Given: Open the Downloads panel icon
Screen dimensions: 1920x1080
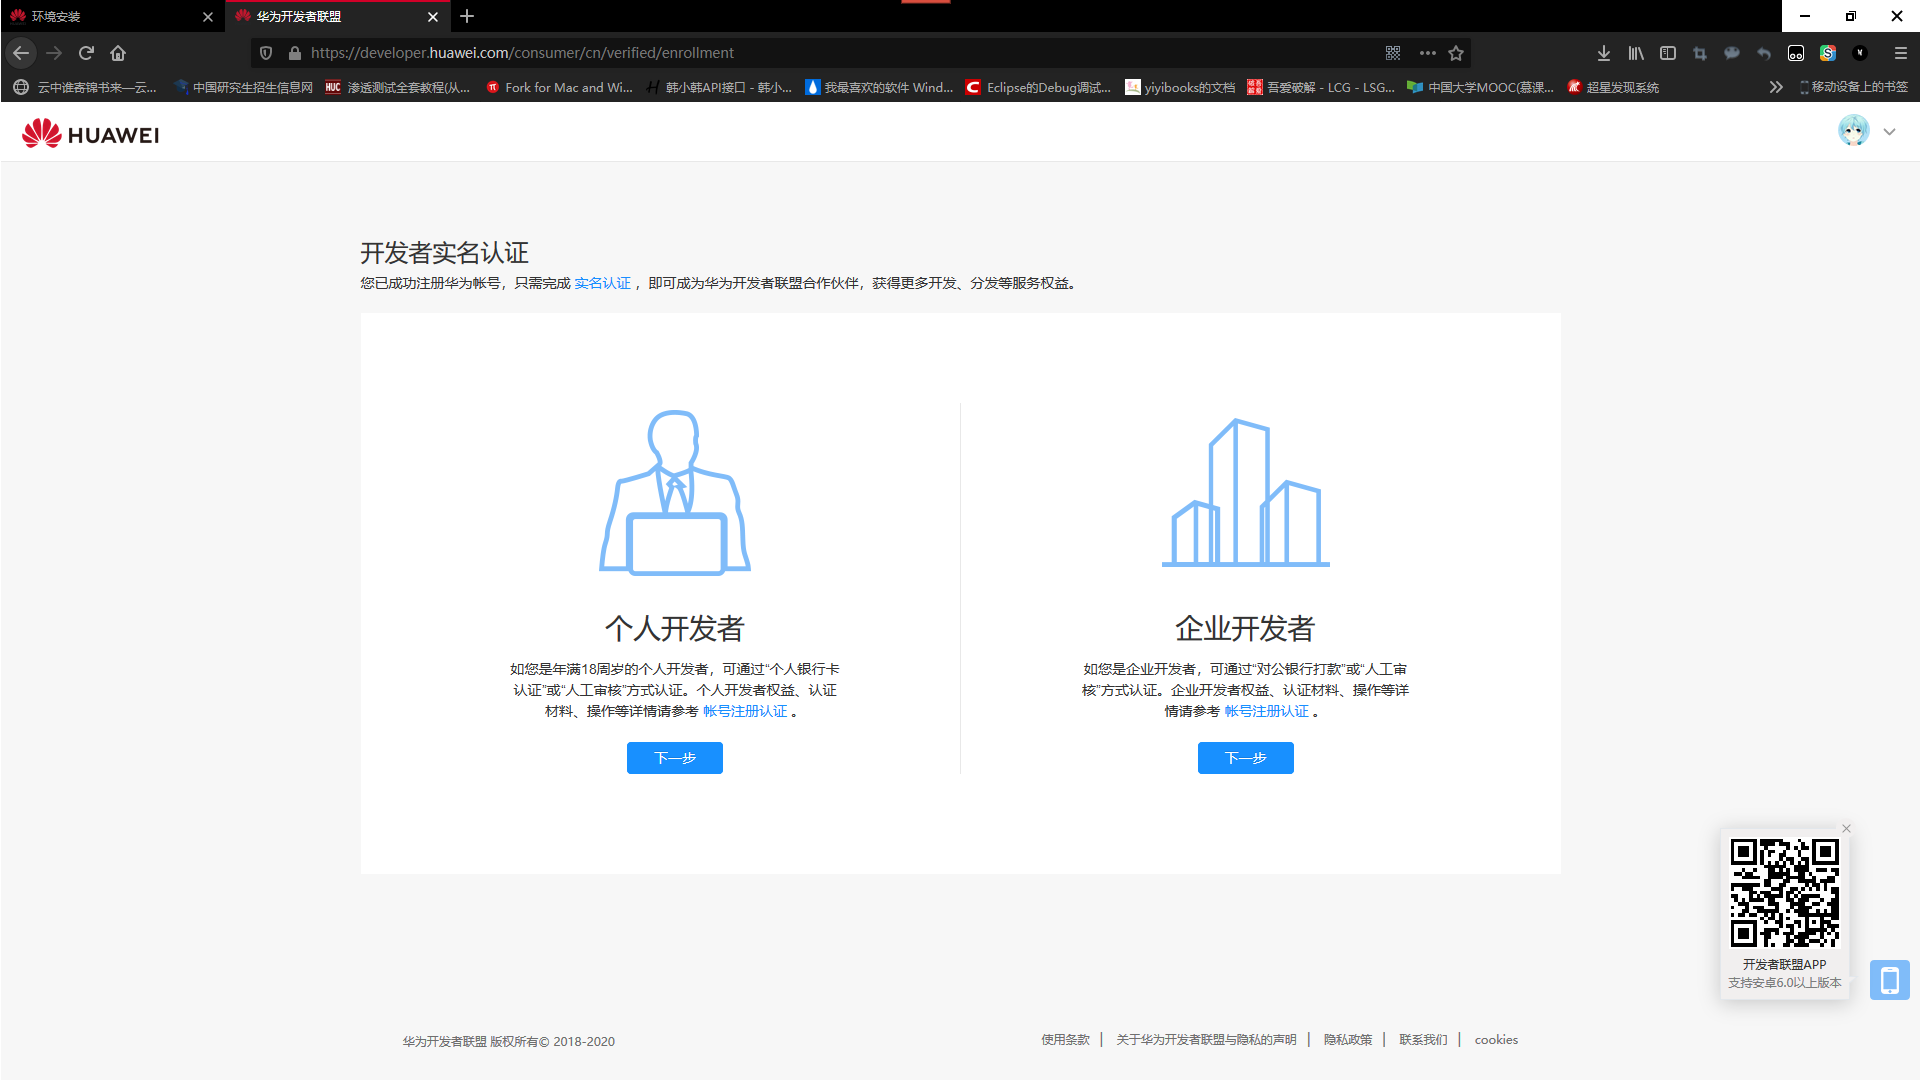Looking at the screenshot, I should (1604, 53).
